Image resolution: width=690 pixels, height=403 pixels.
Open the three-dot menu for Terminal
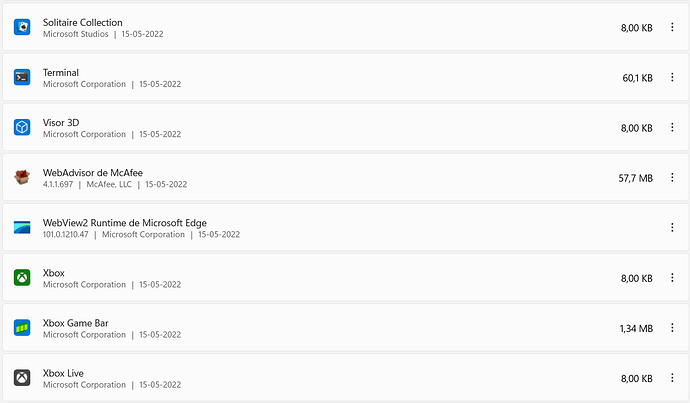(x=672, y=77)
